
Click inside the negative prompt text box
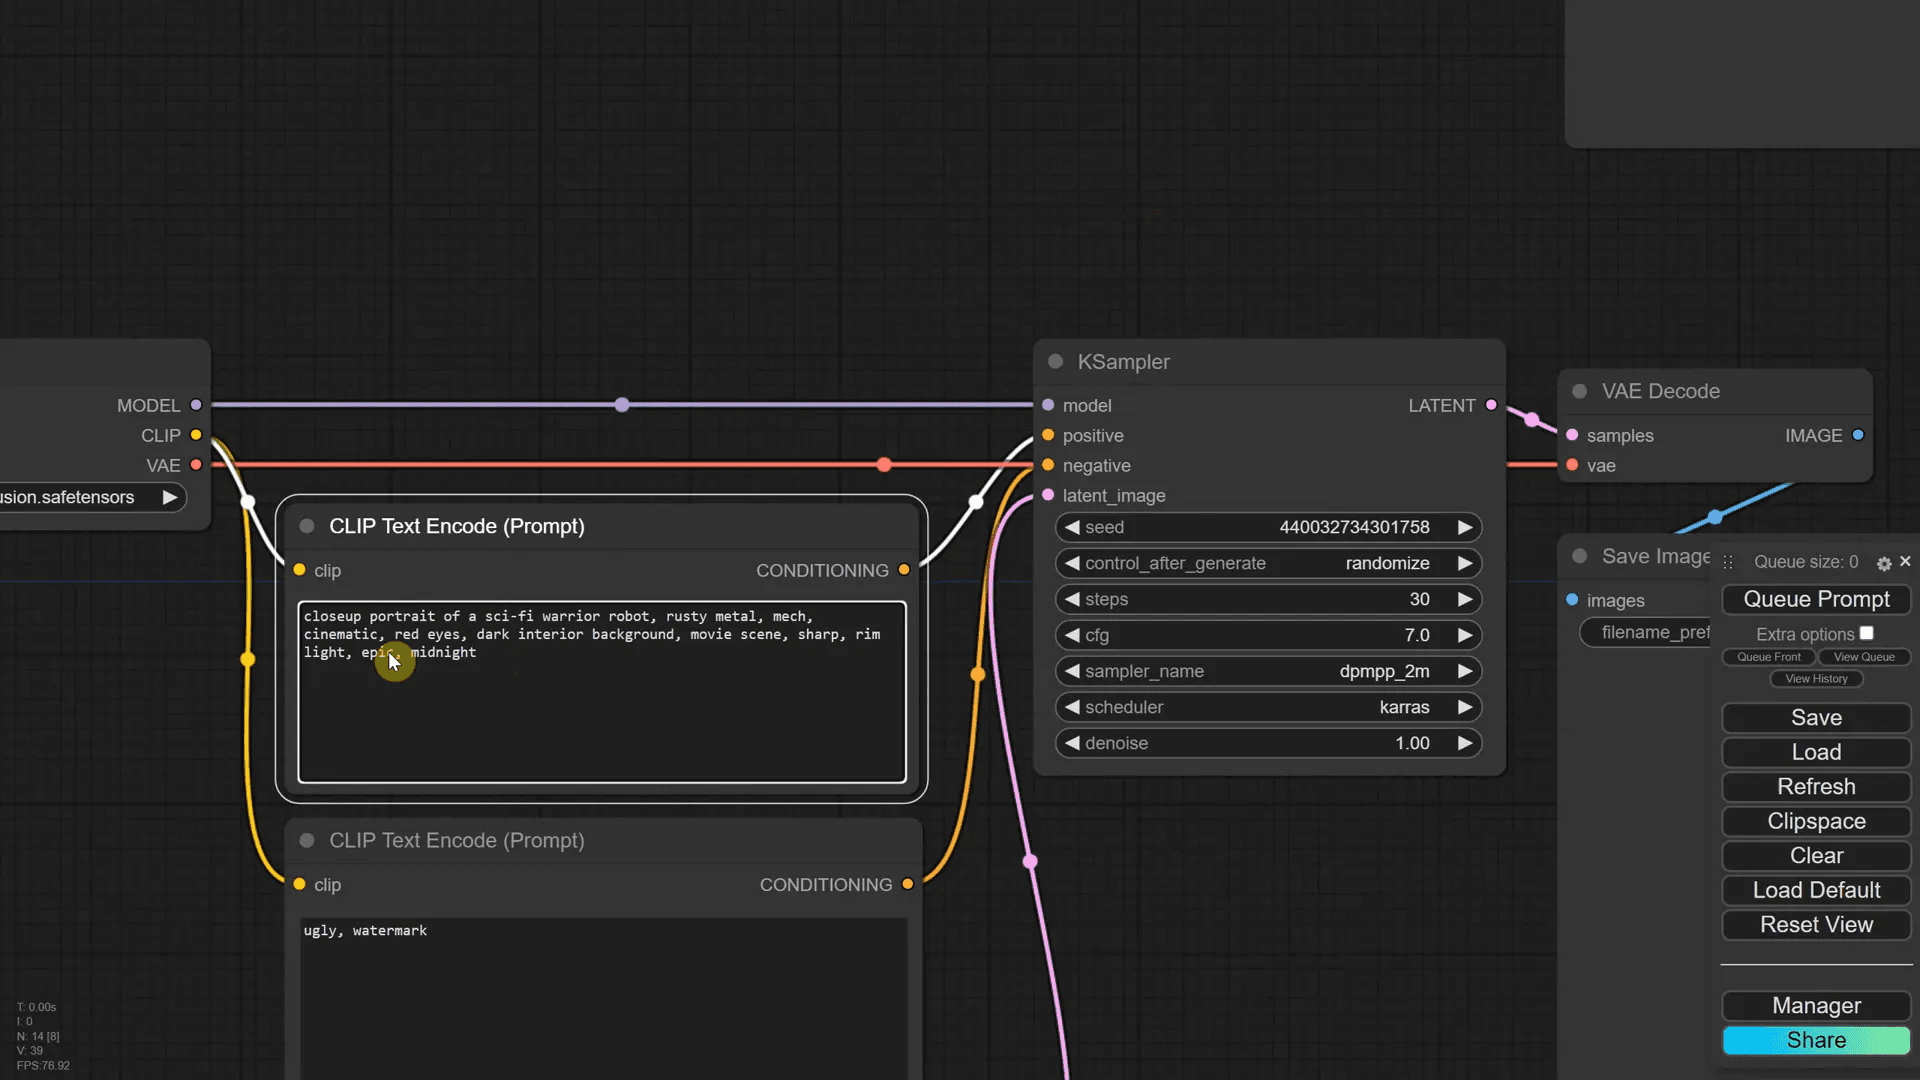coord(600,990)
